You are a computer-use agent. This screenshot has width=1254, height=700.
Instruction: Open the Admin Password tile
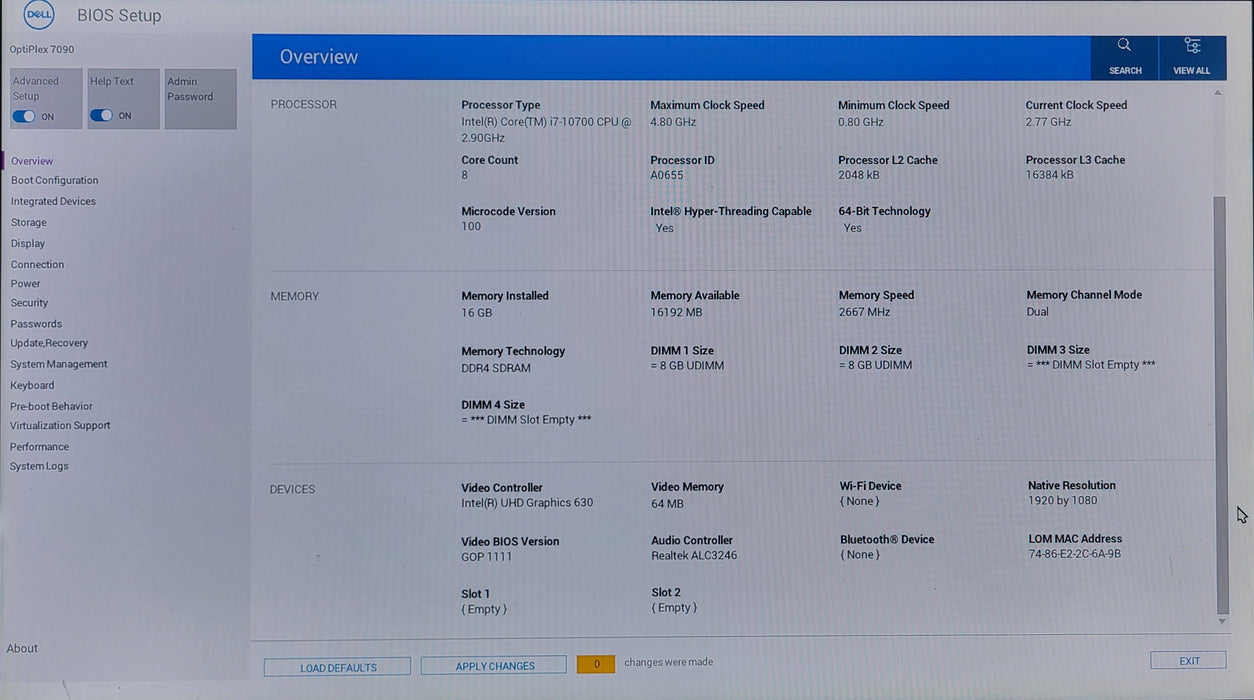click(201, 99)
